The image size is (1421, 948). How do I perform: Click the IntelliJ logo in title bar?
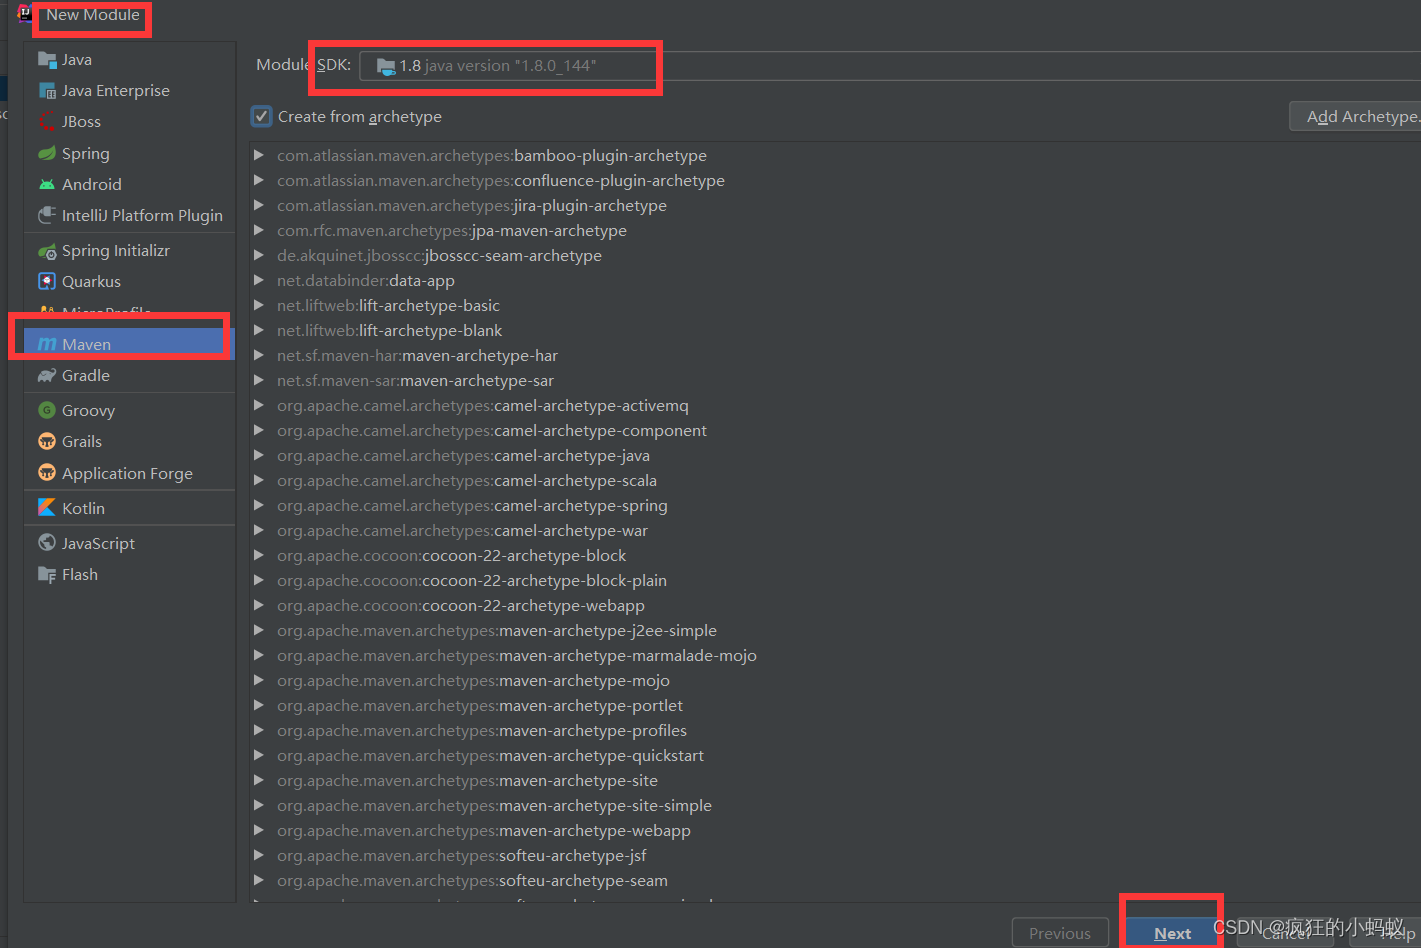coord(25,14)
